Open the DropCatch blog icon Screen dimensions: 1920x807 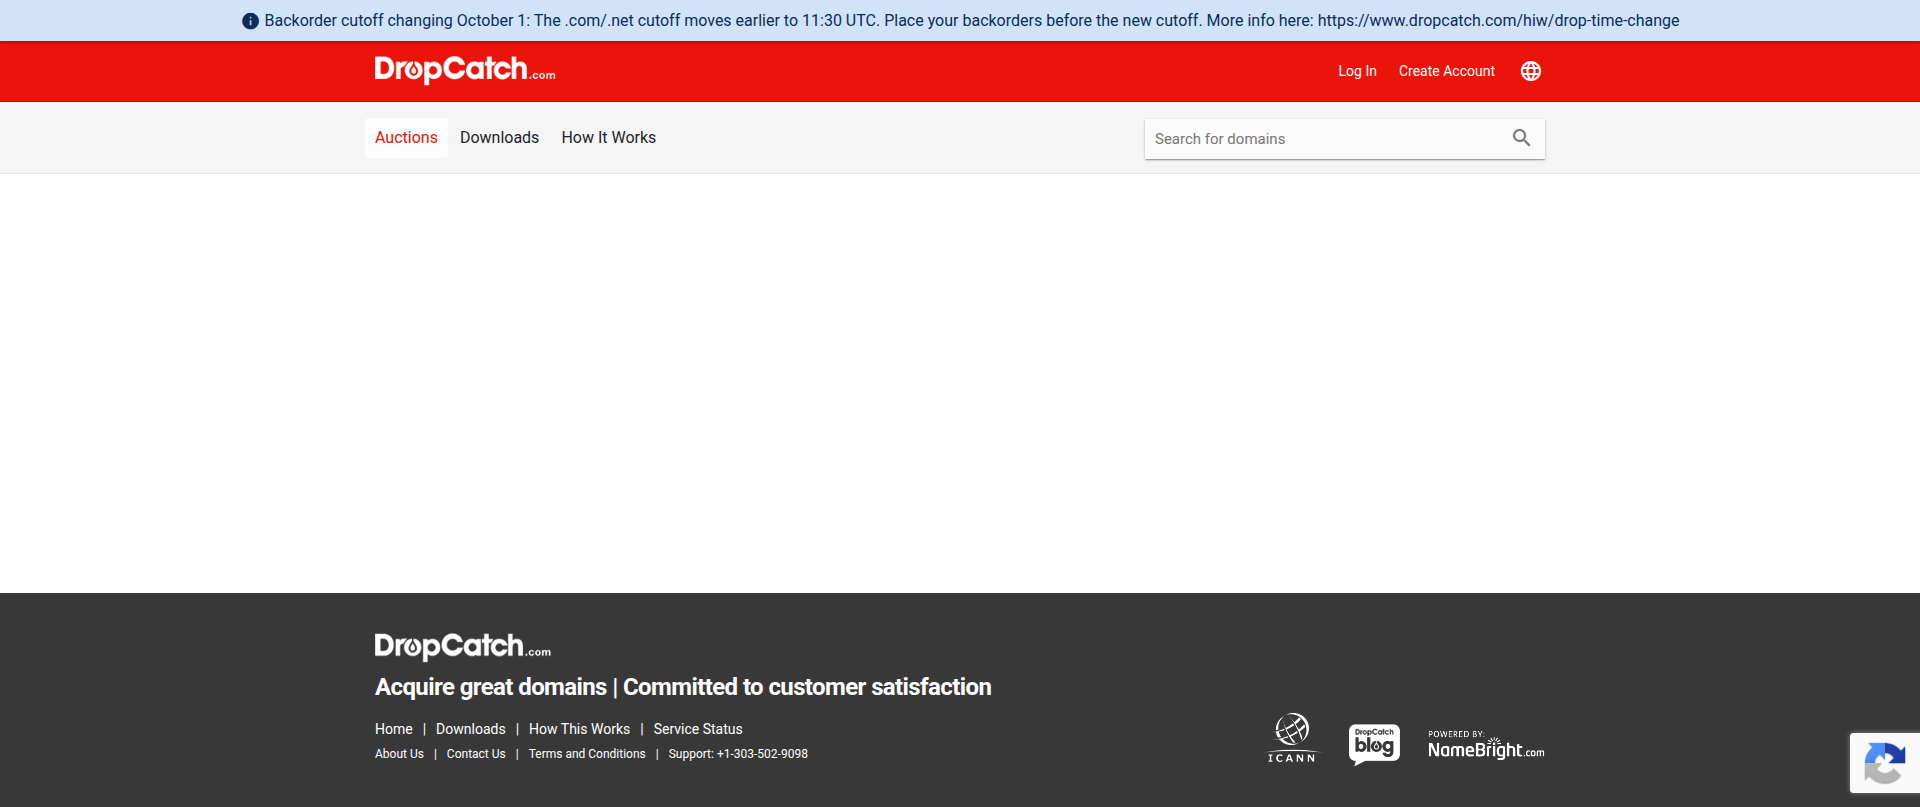(1374, 744)
